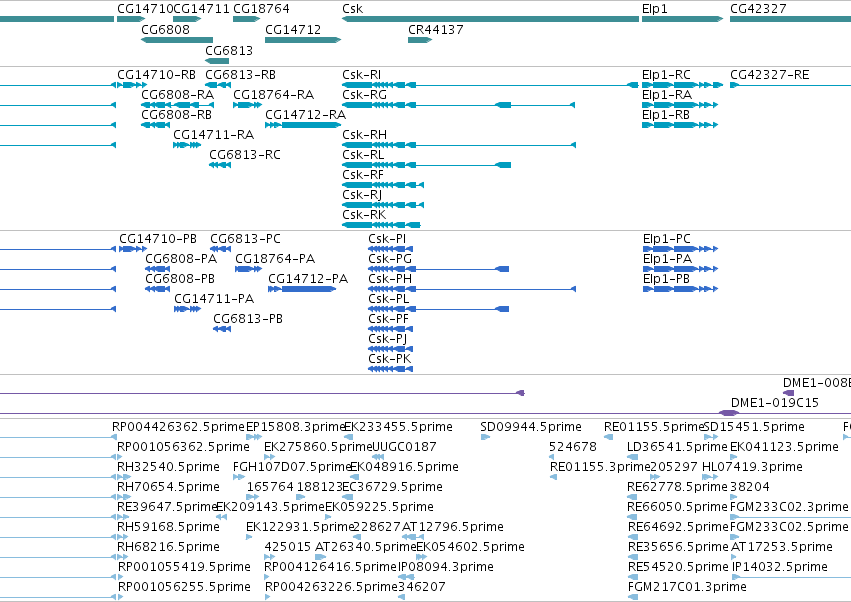
Task: Select the CG6813-PC protein label
Action: [x=245, y=239]
